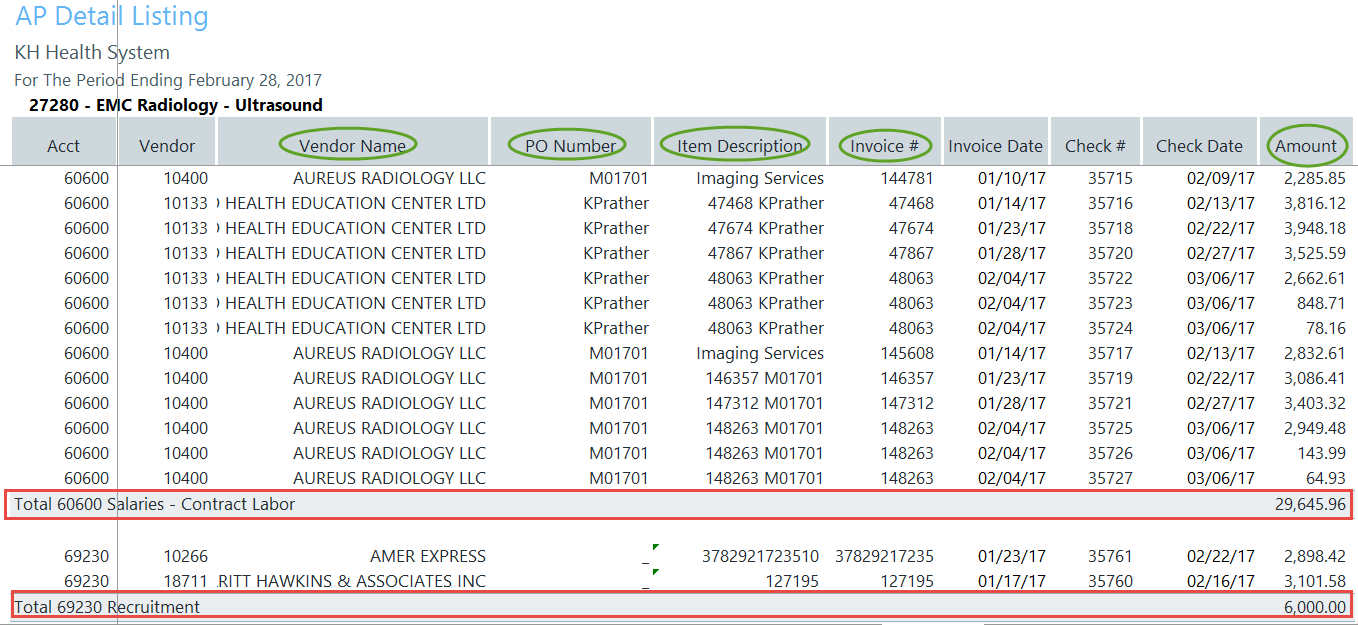Click the Amount column header
The height and width of the screenshot is (625, 1358).
[x=1305, y=146]
